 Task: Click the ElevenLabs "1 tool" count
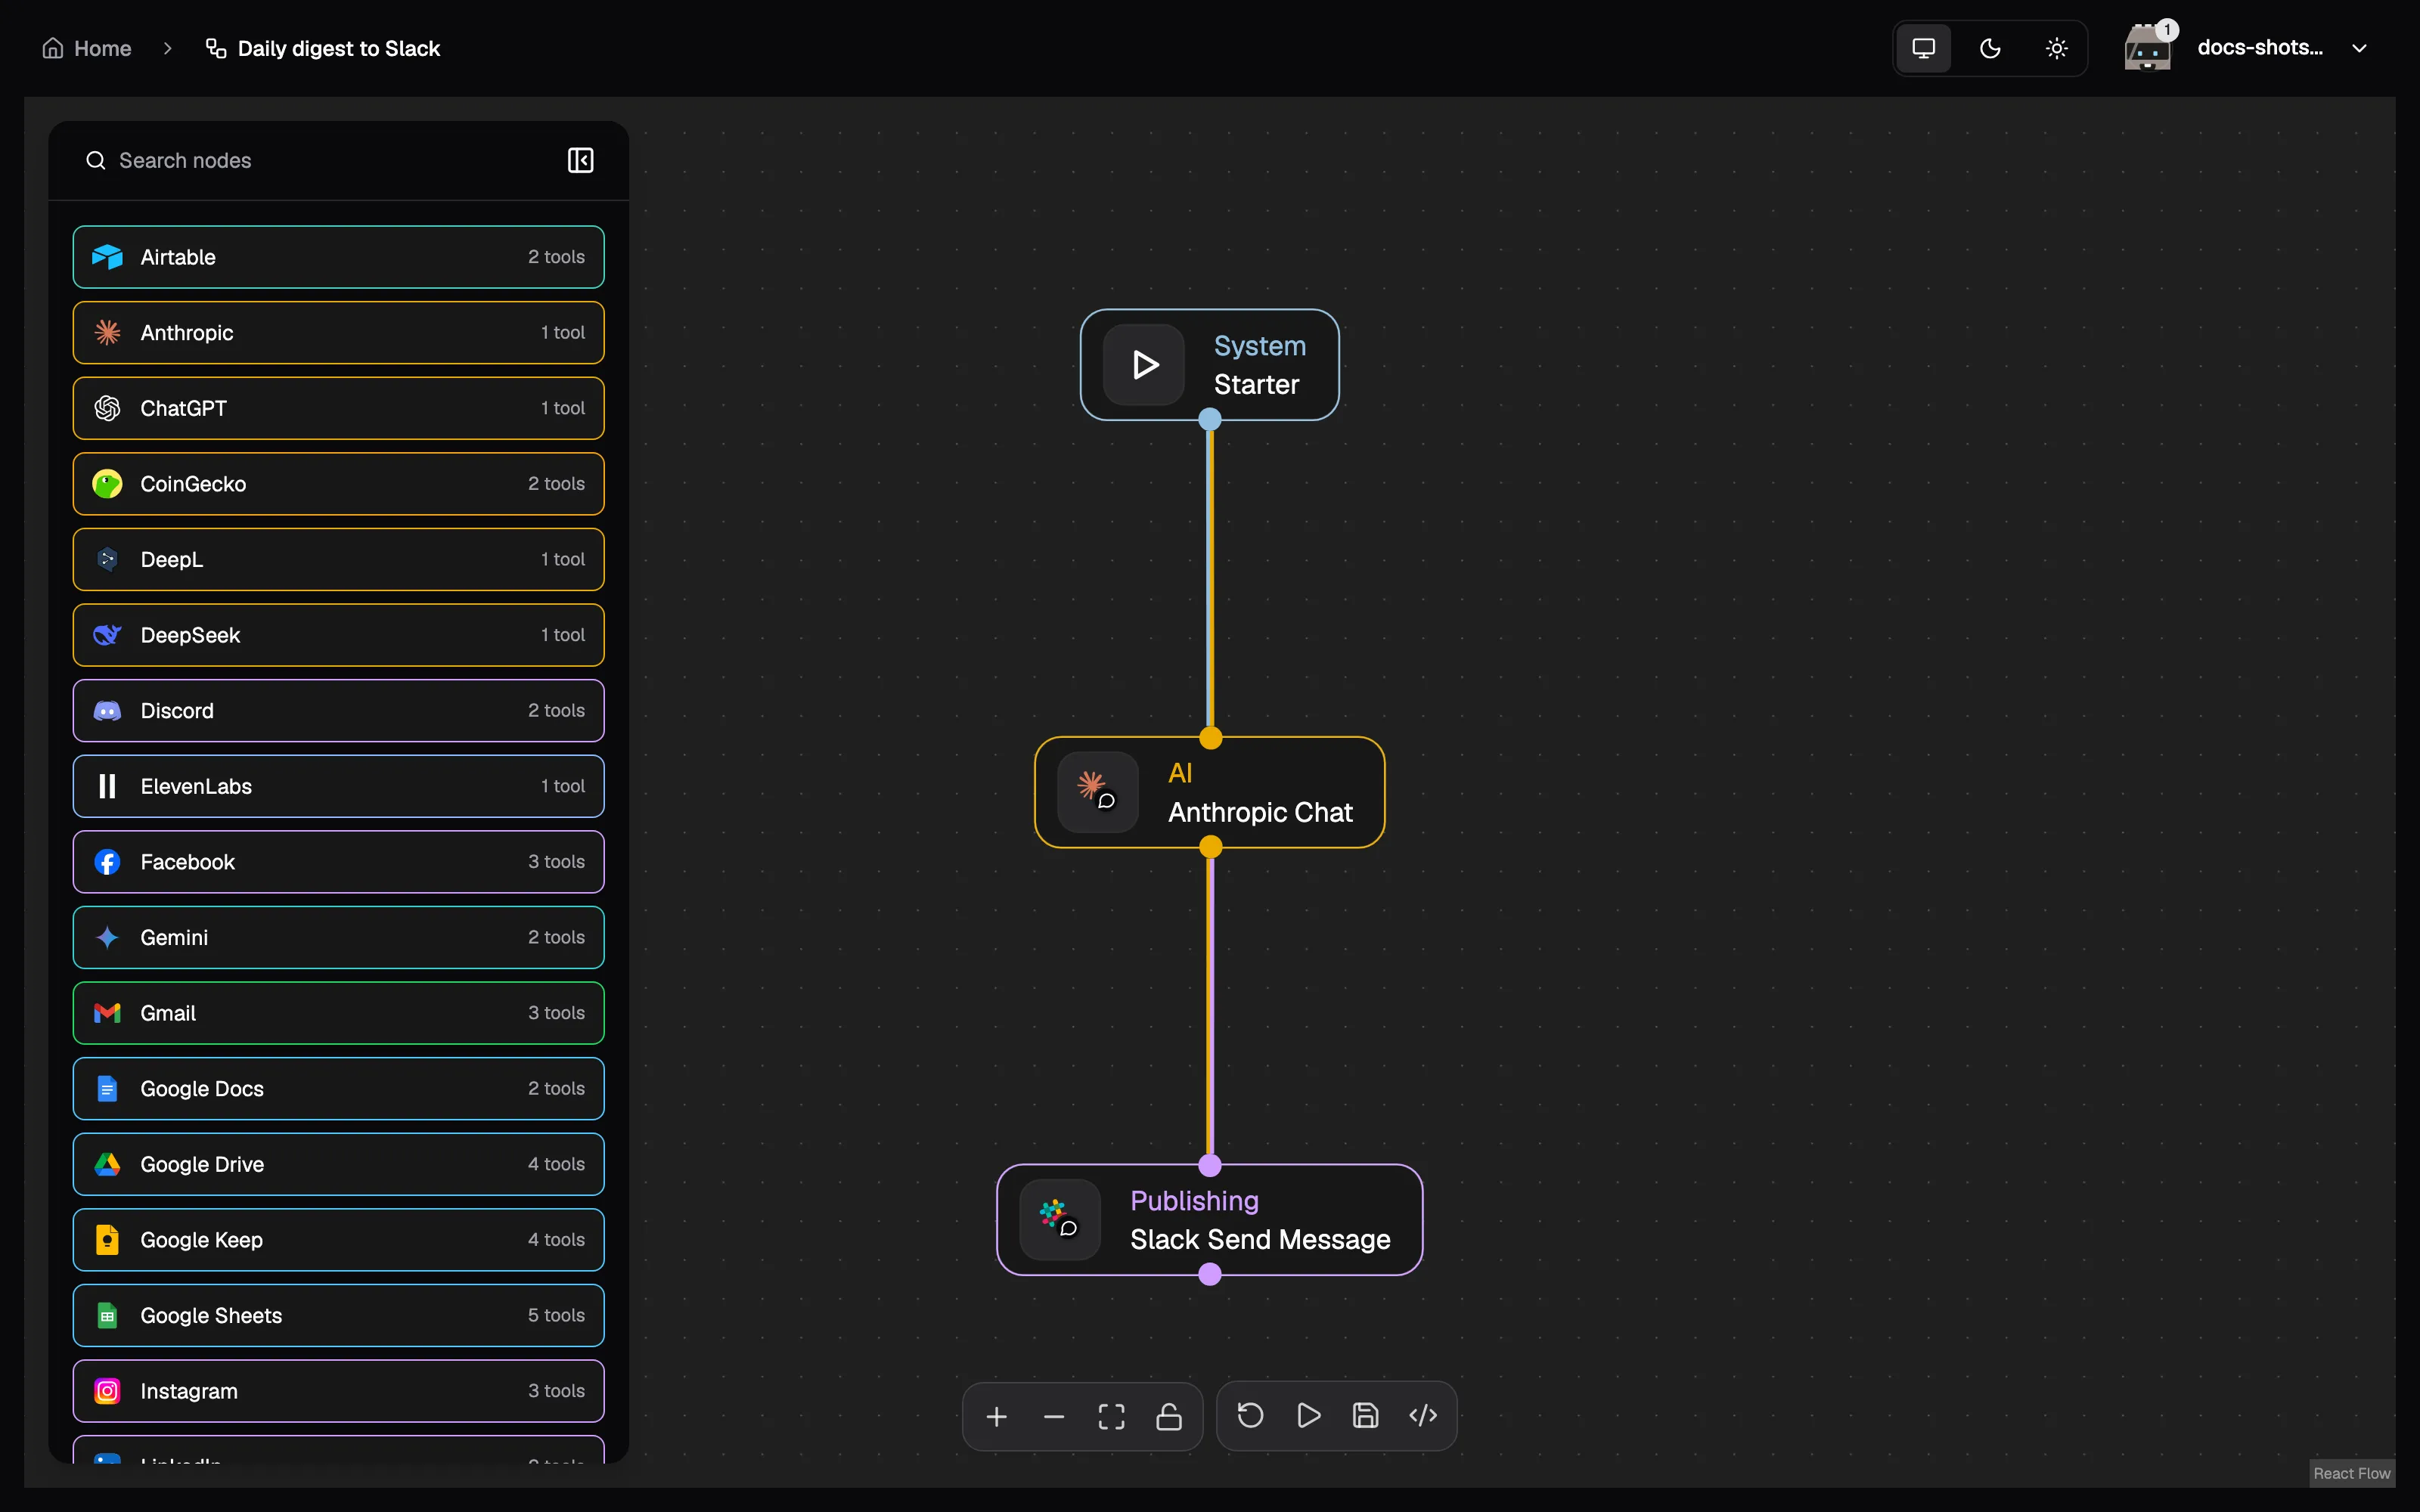point(563,786)
